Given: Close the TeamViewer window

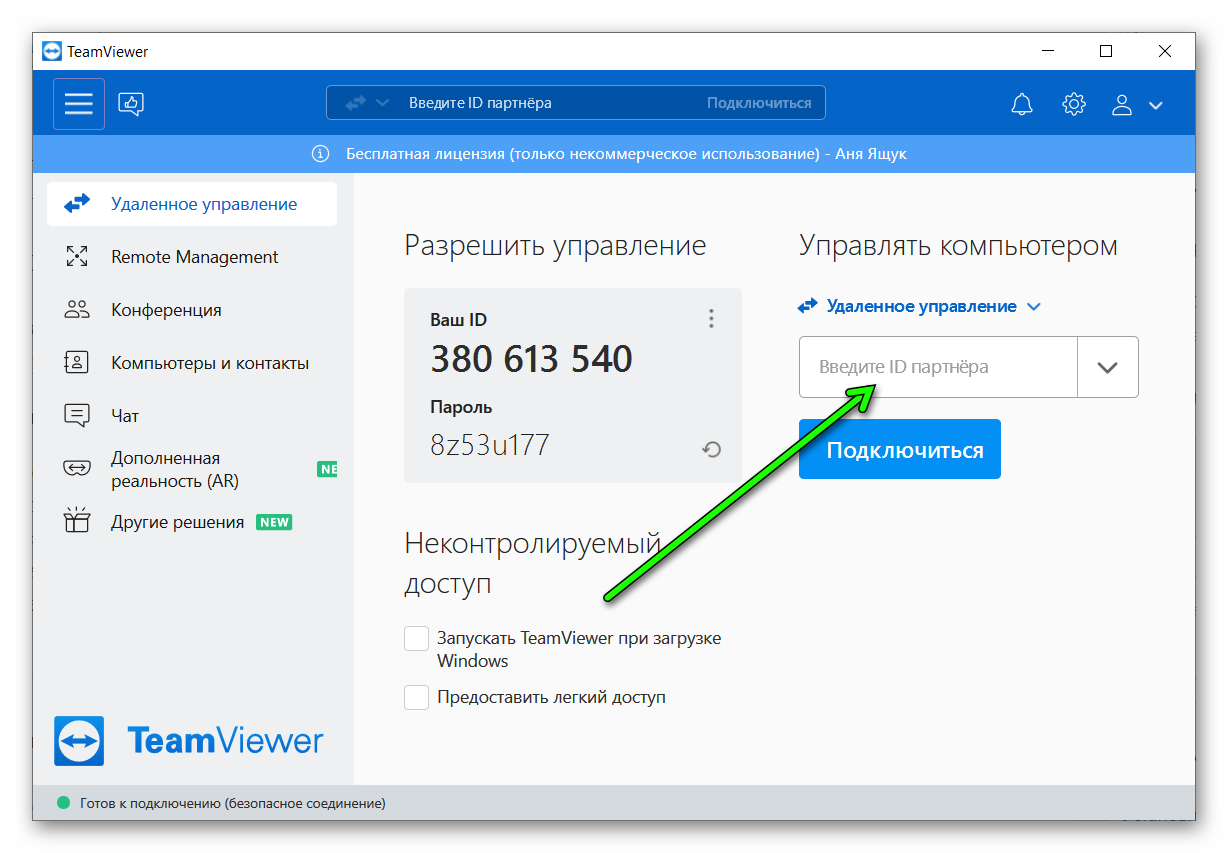Looking at the screenshot, I should (x=1165, y=51).
